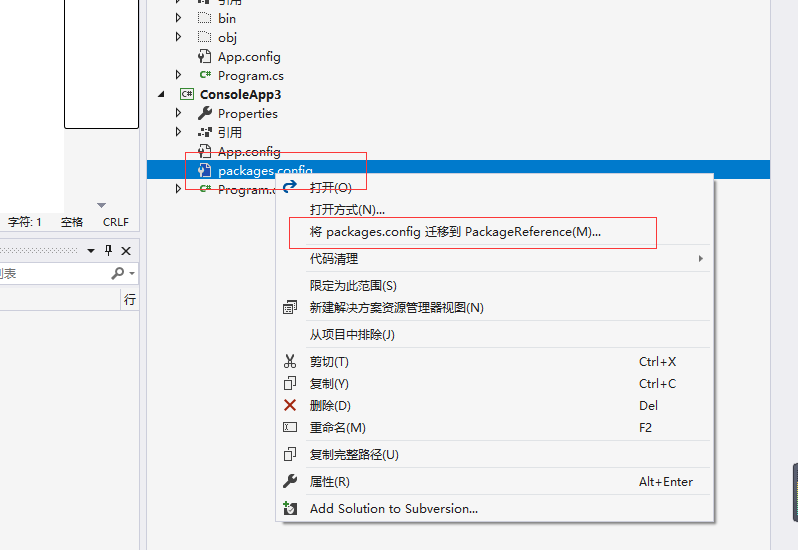
Task: Click the 行 column header
Action: pyautogui.click(x=129, y=300)
